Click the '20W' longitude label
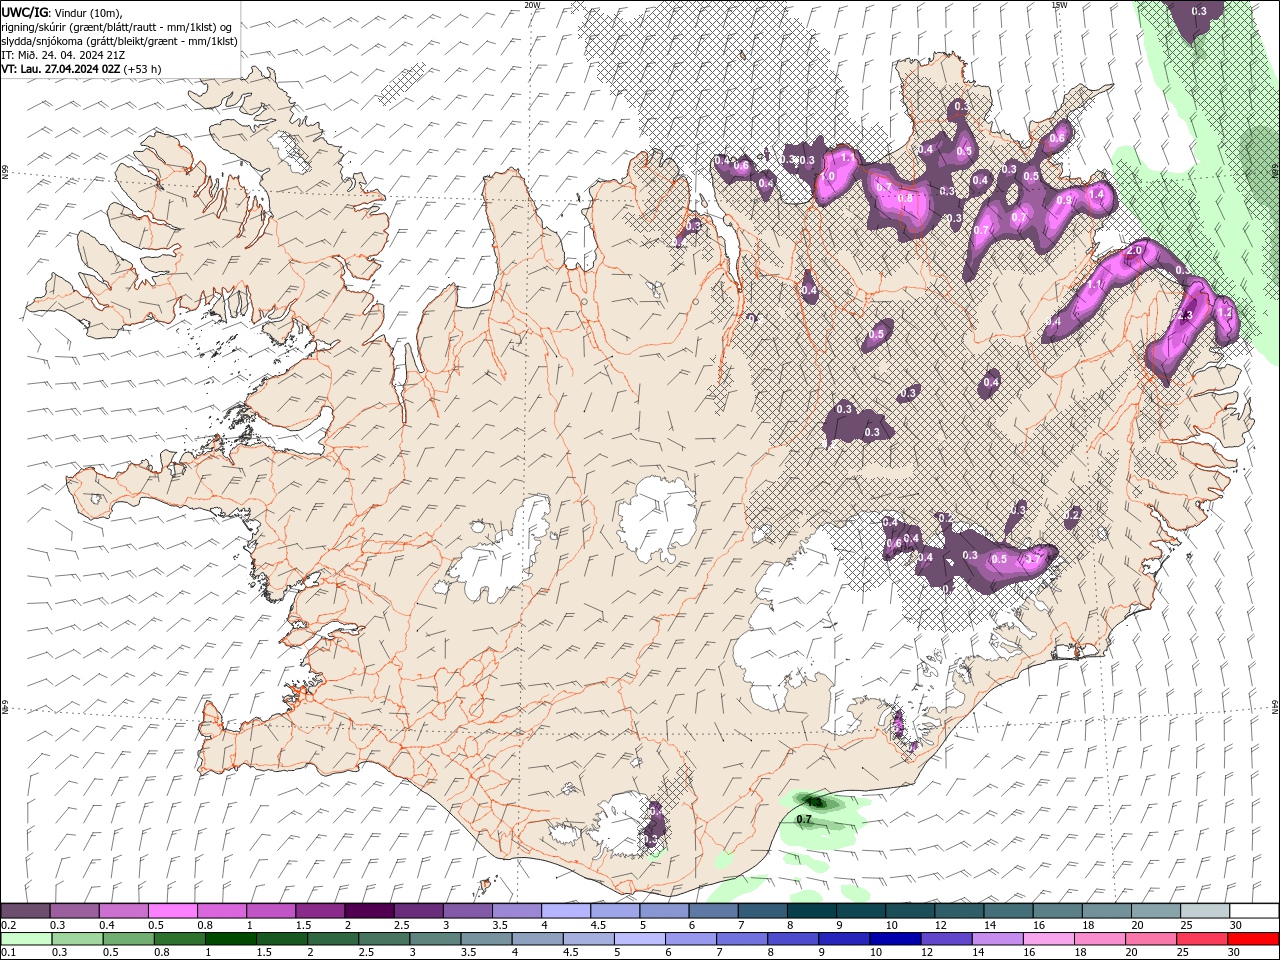 pyautogui.click(x=532, y=5)
